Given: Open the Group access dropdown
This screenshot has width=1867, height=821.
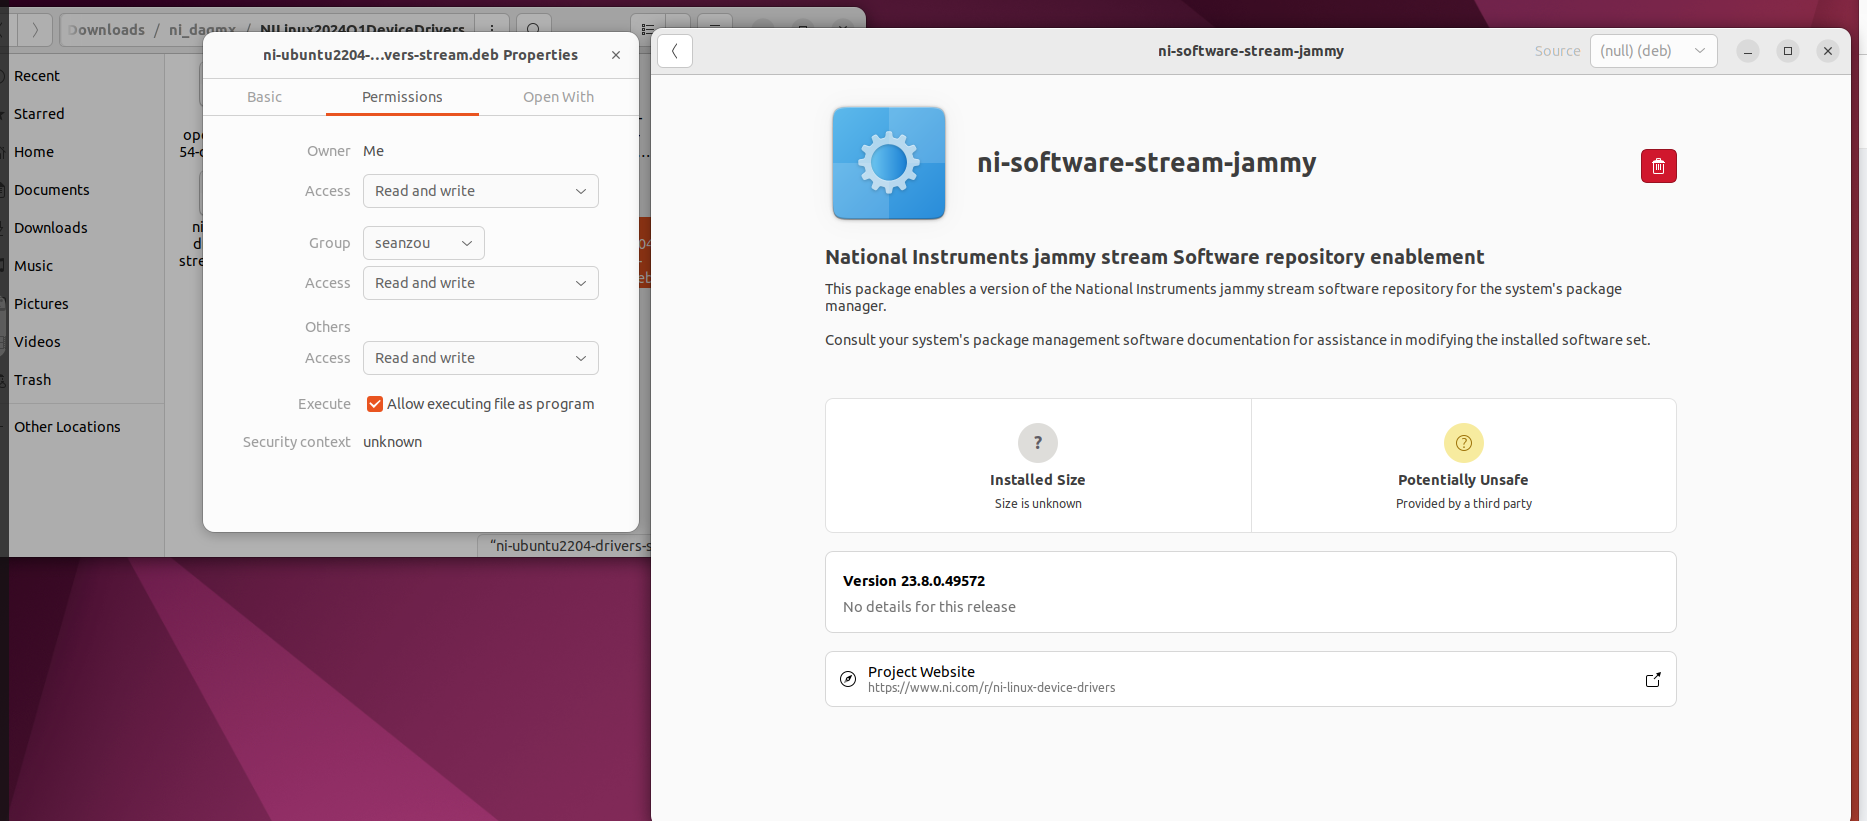Looking at the screenshot, I should click(480, 283).
